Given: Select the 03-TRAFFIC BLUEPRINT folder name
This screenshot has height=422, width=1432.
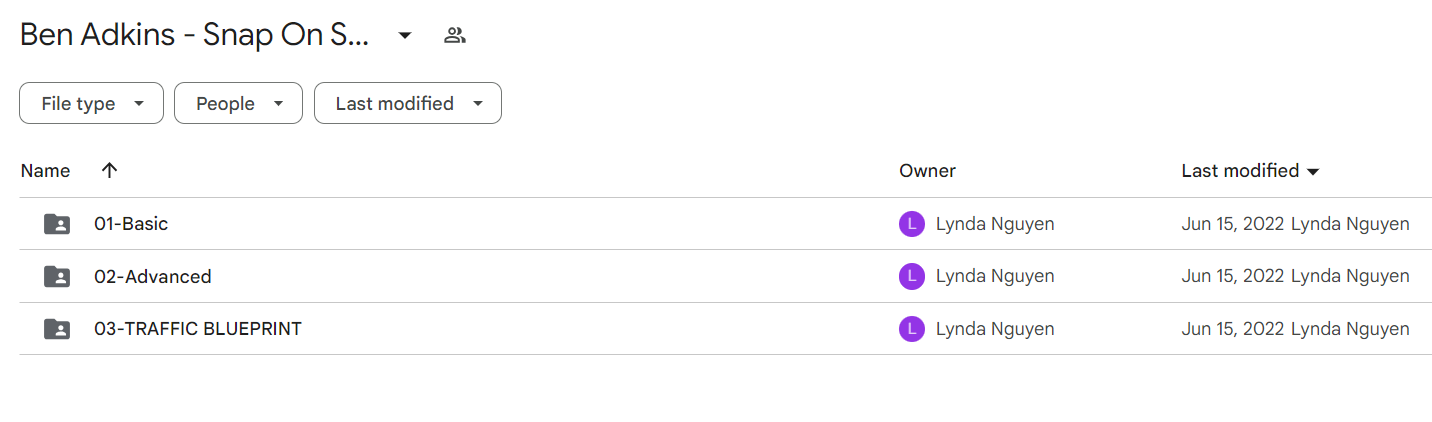Looking at the screenshot, I should 198,328.
